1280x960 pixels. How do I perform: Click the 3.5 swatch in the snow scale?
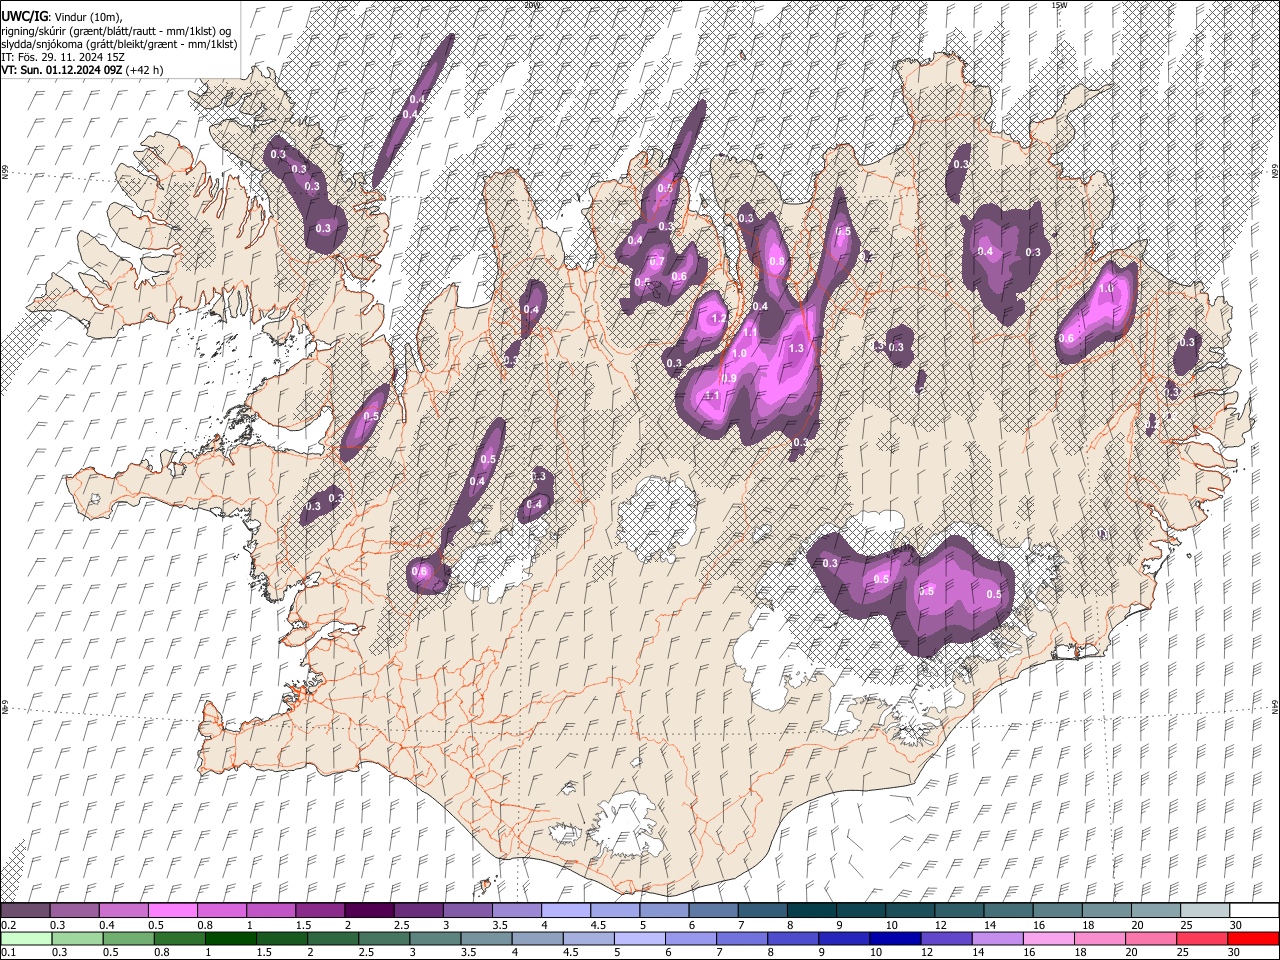516,911
